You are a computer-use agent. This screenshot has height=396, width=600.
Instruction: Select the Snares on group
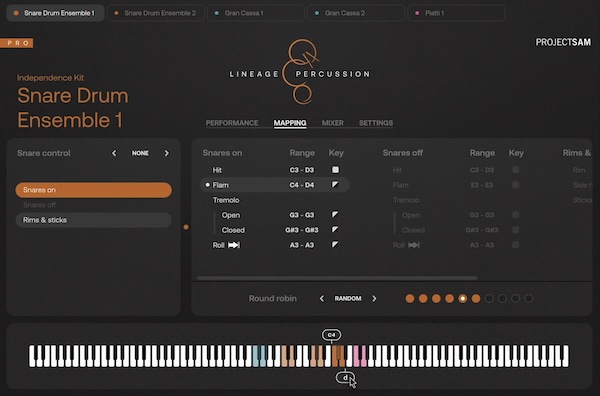[94, 190]
